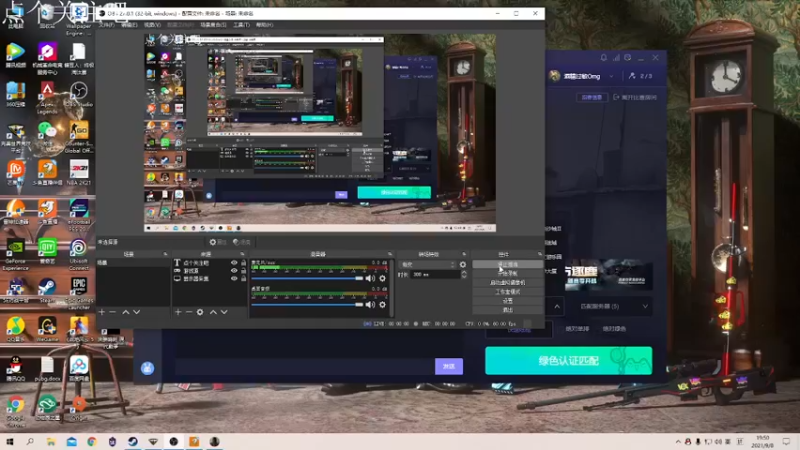The image size is (800, 450).
Task: Move scene down in Scenes panel
Action: (137, 312)
